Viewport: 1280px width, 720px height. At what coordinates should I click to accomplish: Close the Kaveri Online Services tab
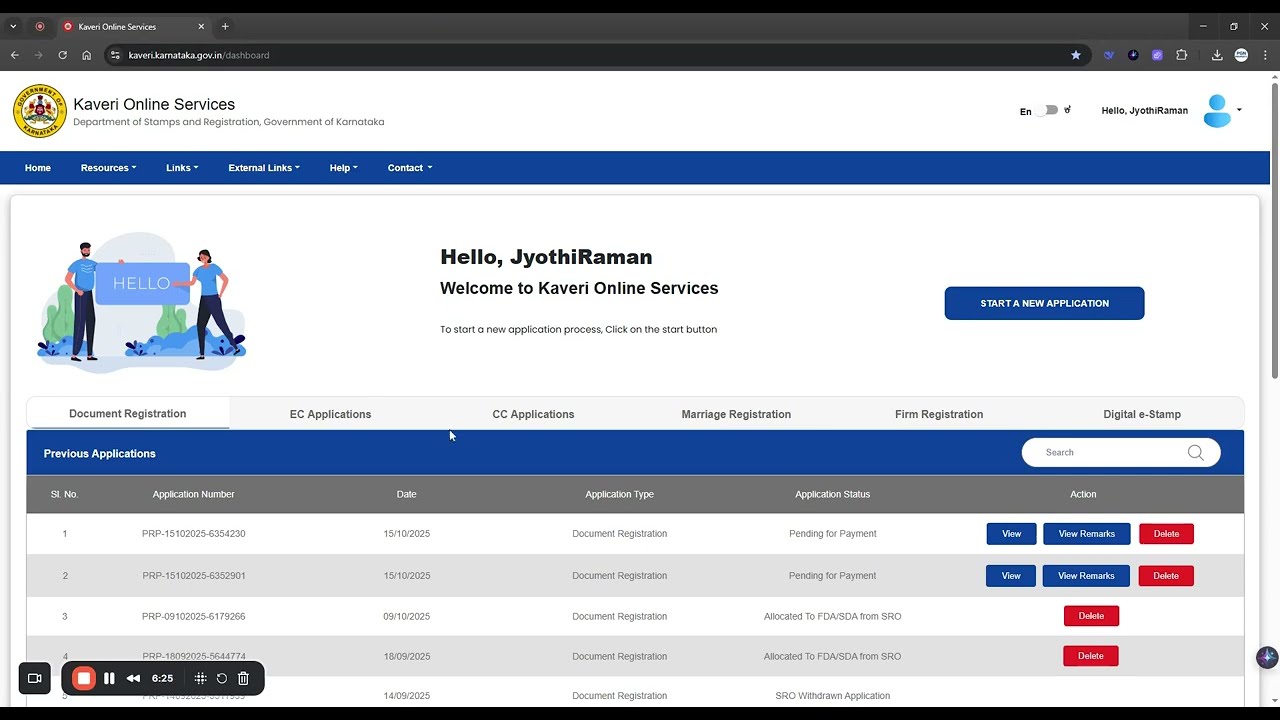pyautogui.click(x=201, y=27)
